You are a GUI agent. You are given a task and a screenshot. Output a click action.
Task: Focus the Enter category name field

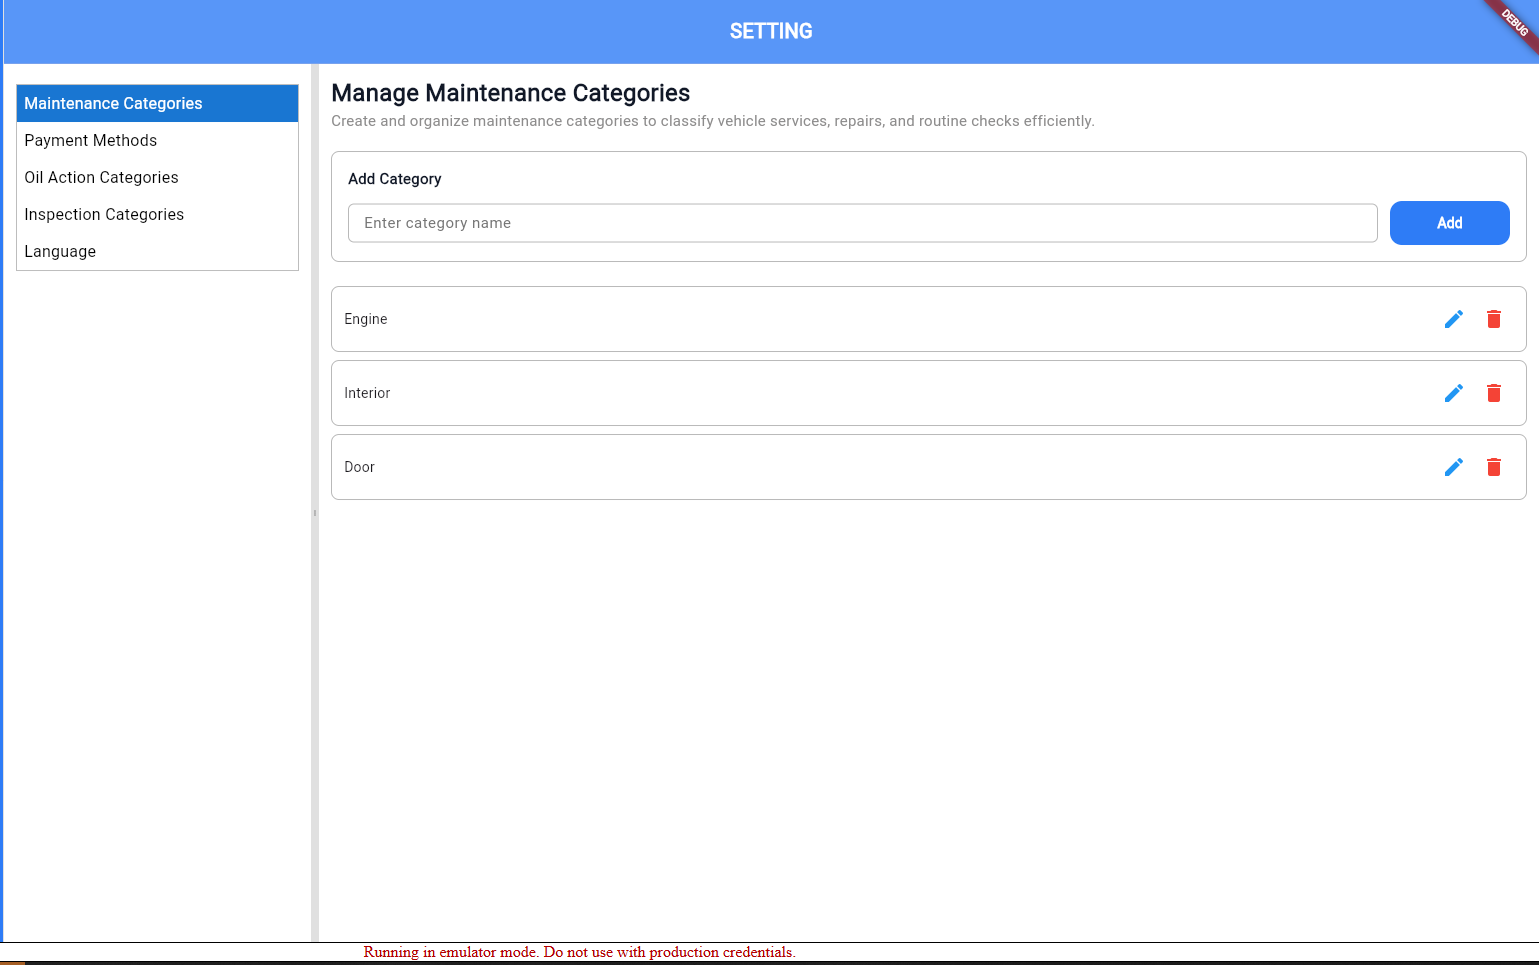pos(862,223)
